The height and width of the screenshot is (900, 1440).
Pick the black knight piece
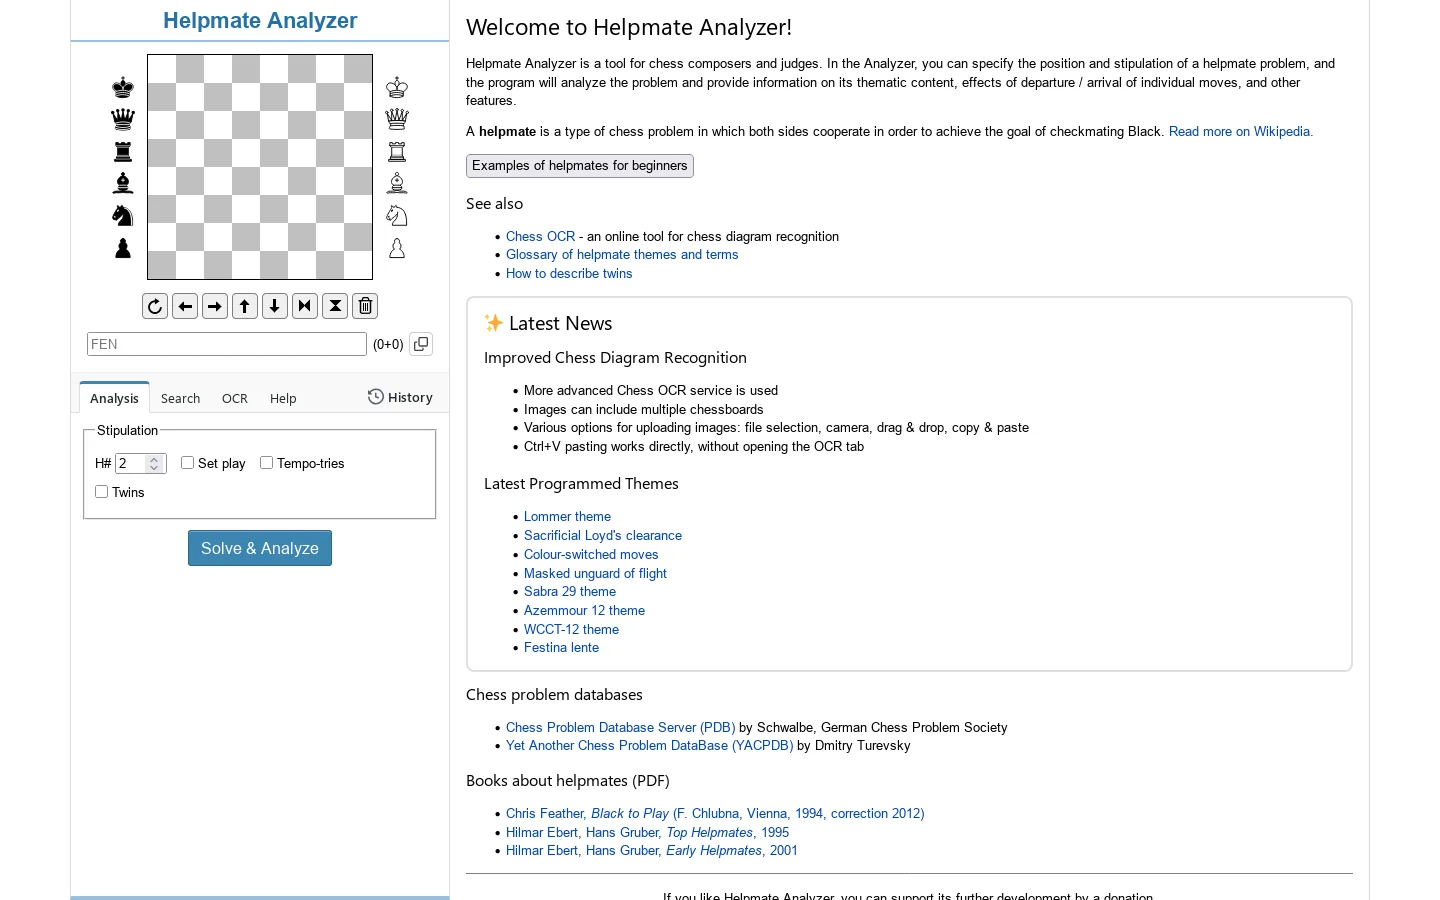(123, 215)
